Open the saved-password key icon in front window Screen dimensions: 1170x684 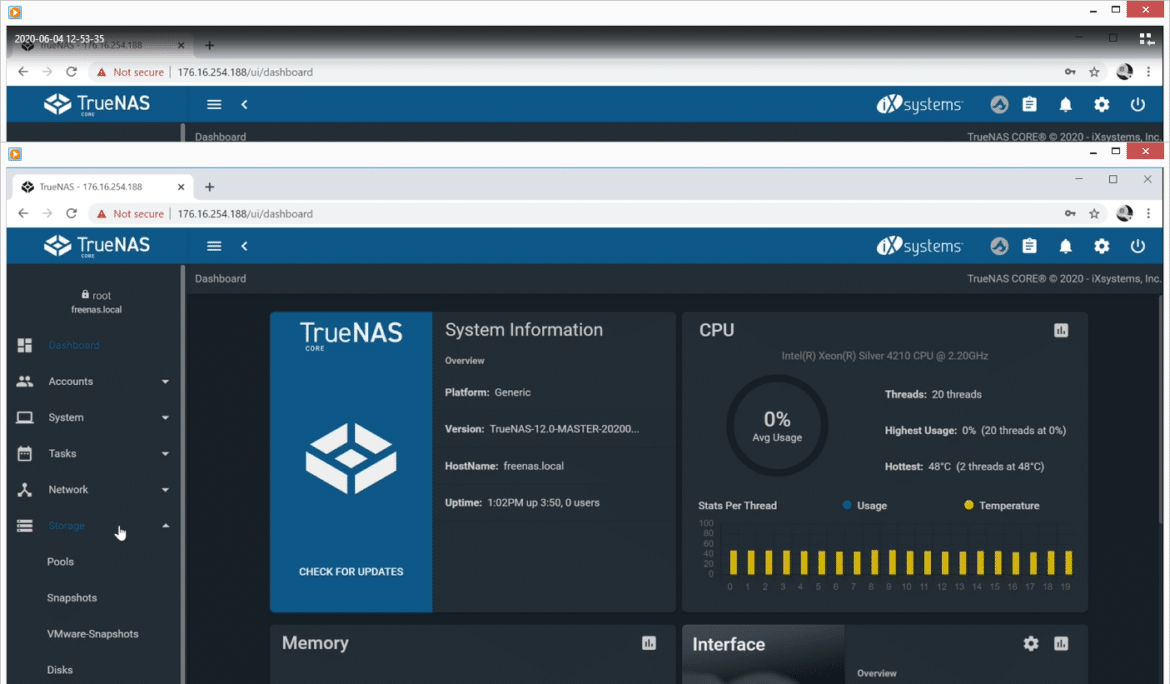1070,213
